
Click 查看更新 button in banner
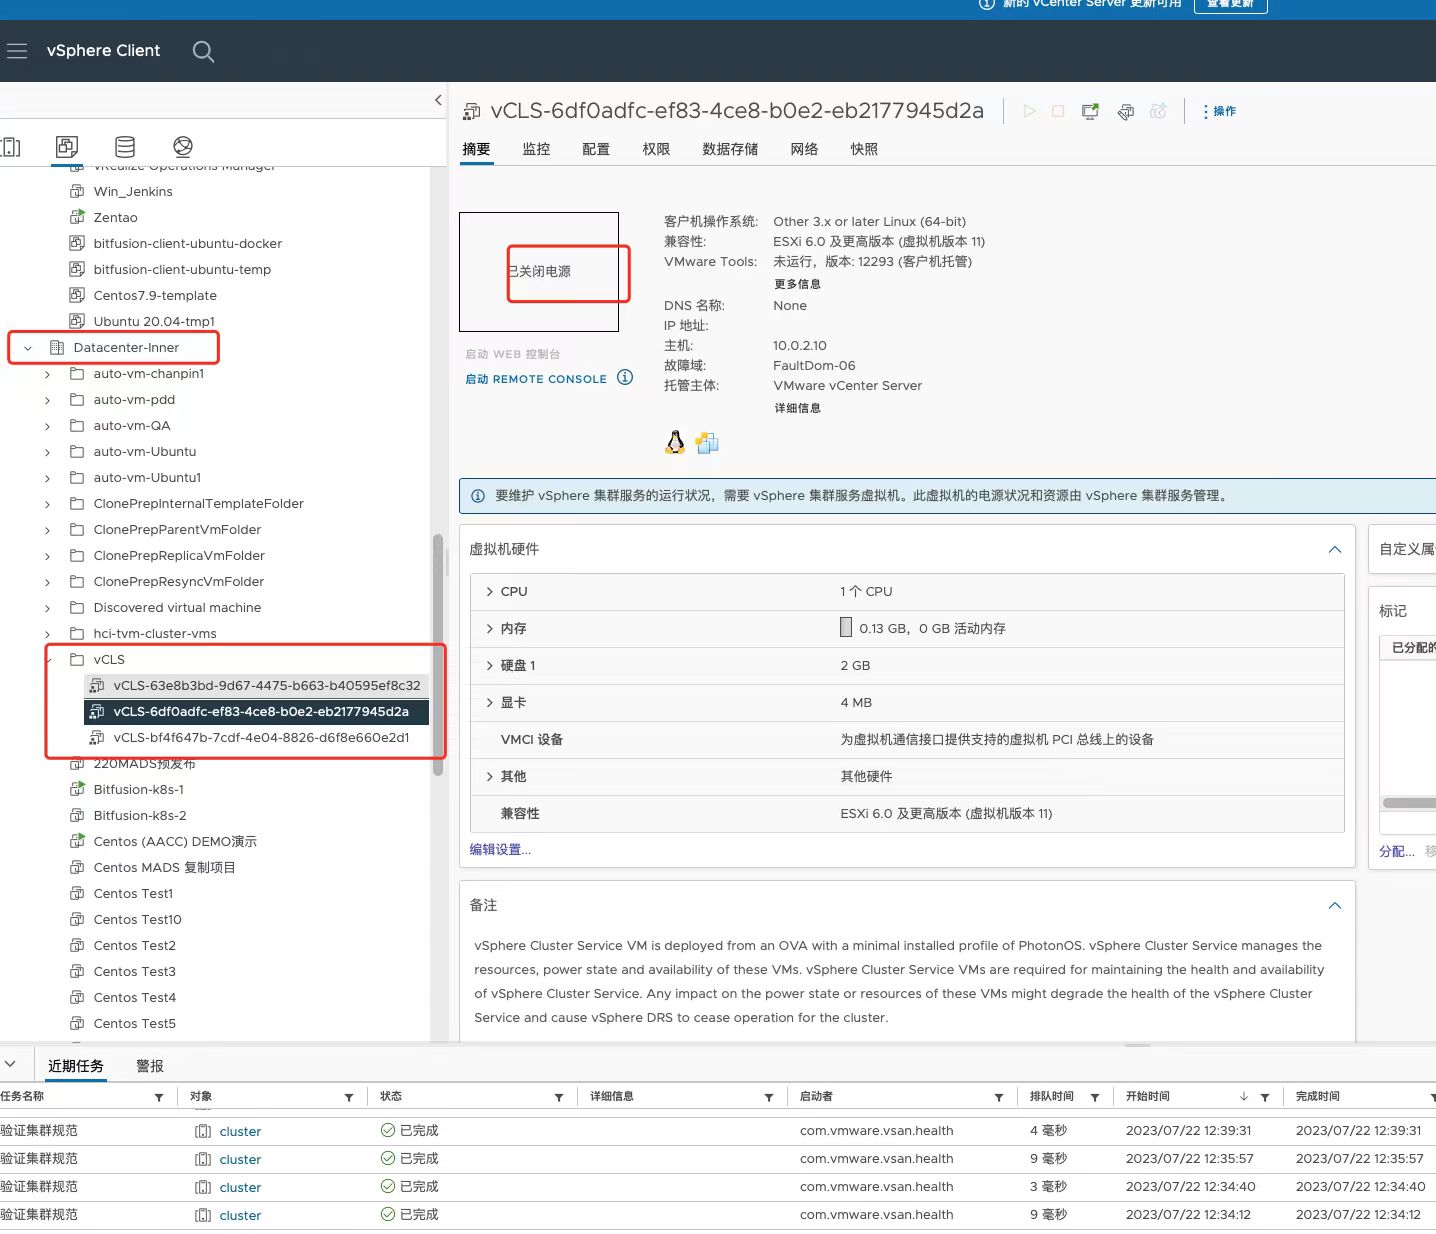tap(1231, 4)
